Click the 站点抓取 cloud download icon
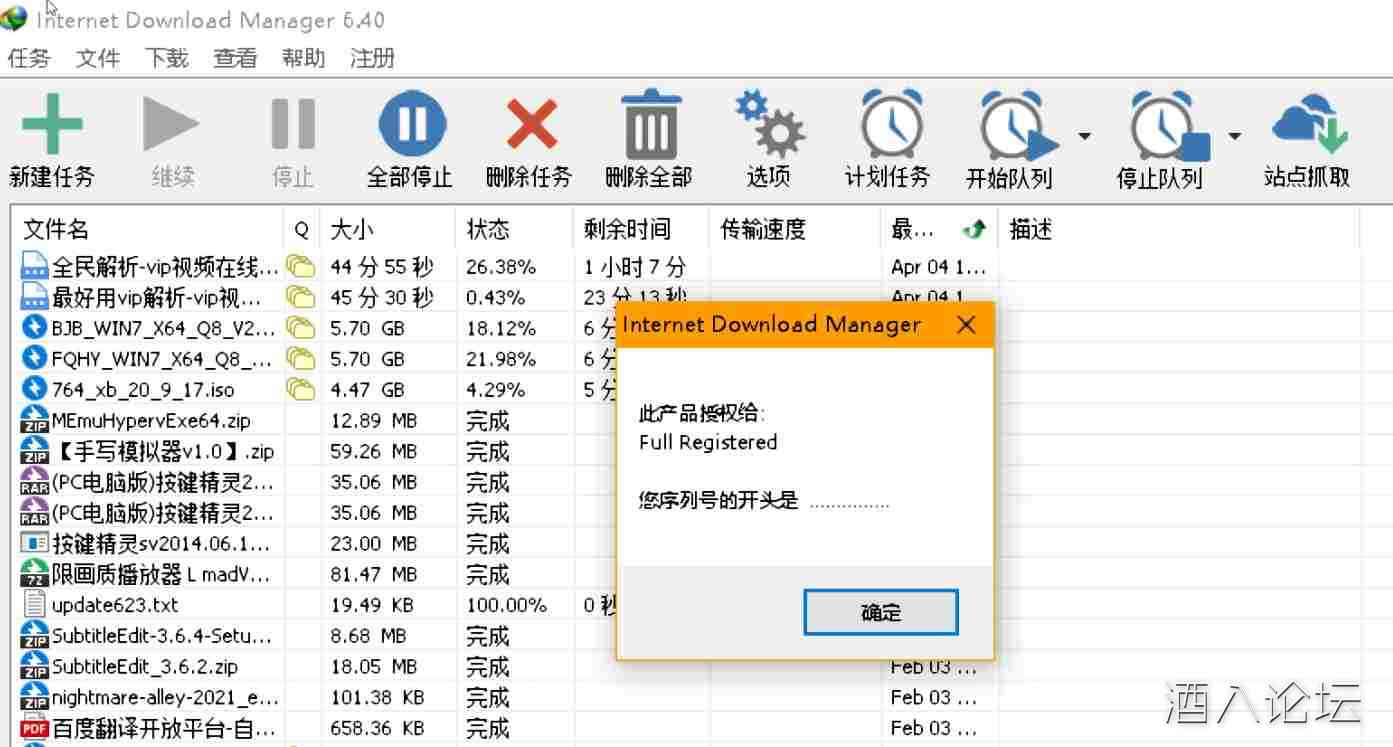The height and width of the screenshot is (747, 1393). point(1309,123)
